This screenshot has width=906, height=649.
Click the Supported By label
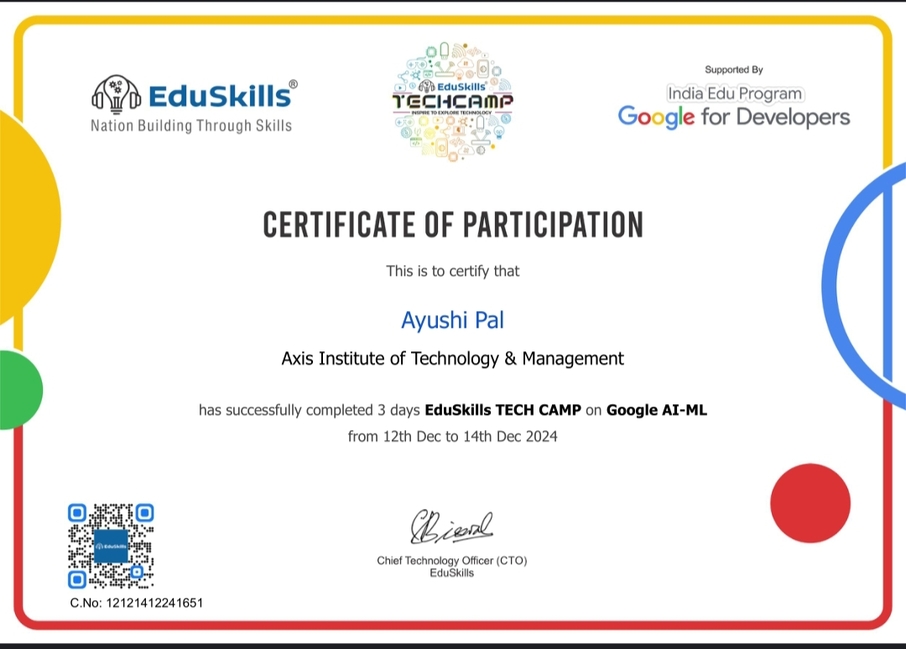(734, 70)
